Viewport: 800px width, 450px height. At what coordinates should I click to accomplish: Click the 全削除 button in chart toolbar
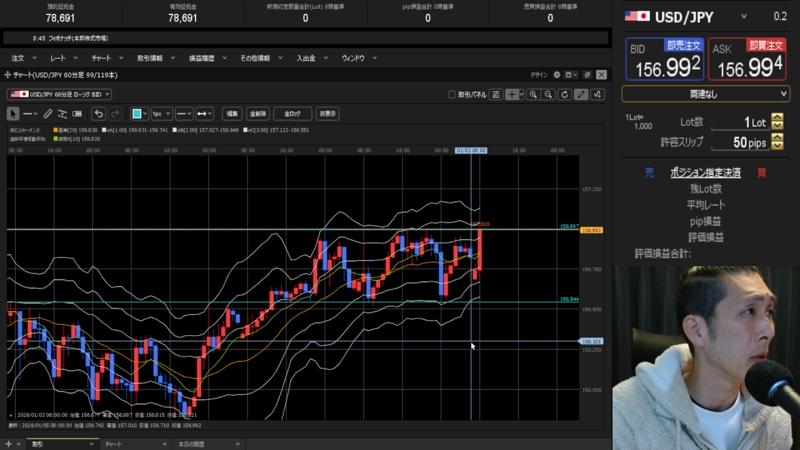[x=257, y=113]
